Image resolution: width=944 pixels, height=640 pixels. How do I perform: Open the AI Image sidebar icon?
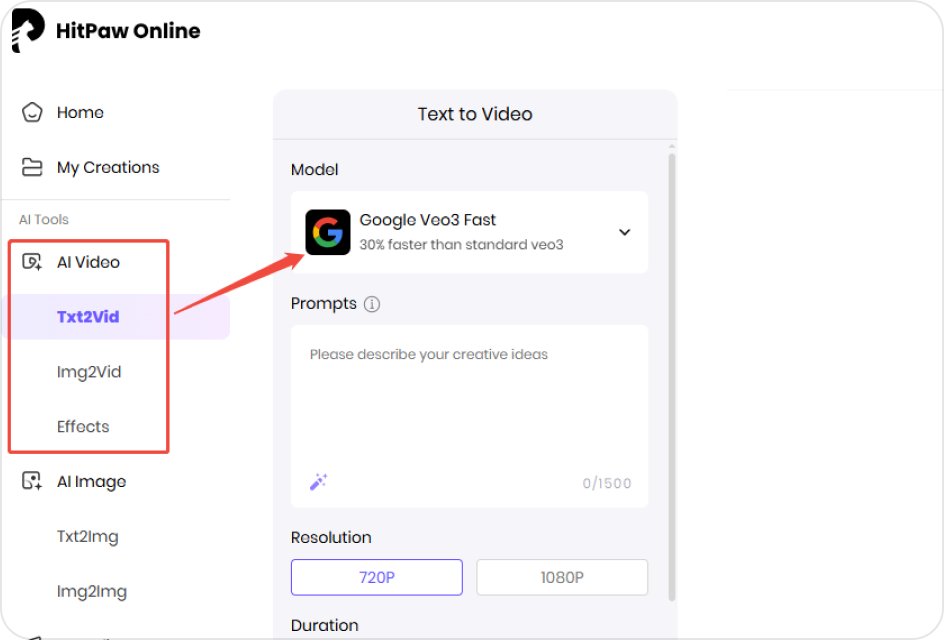click(30, 481)
